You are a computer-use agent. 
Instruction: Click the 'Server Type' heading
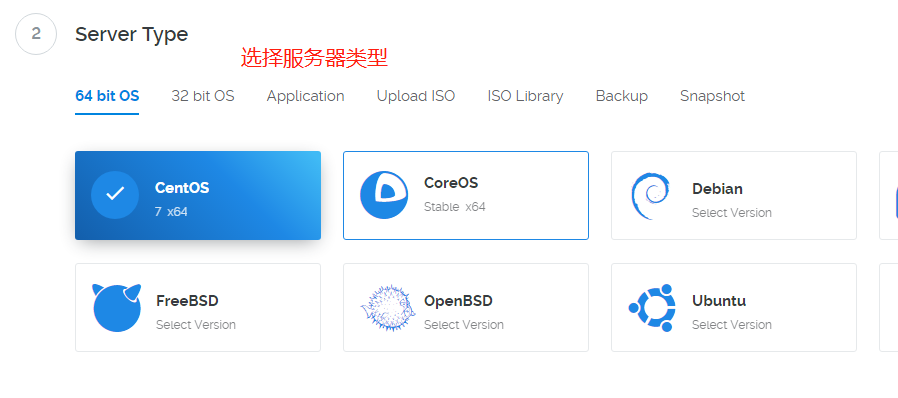point(132,34)
